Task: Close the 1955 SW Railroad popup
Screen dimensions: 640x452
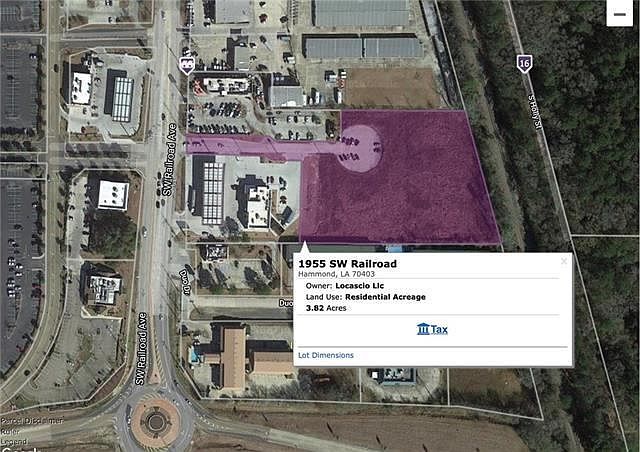Action: tap(564, 261)
